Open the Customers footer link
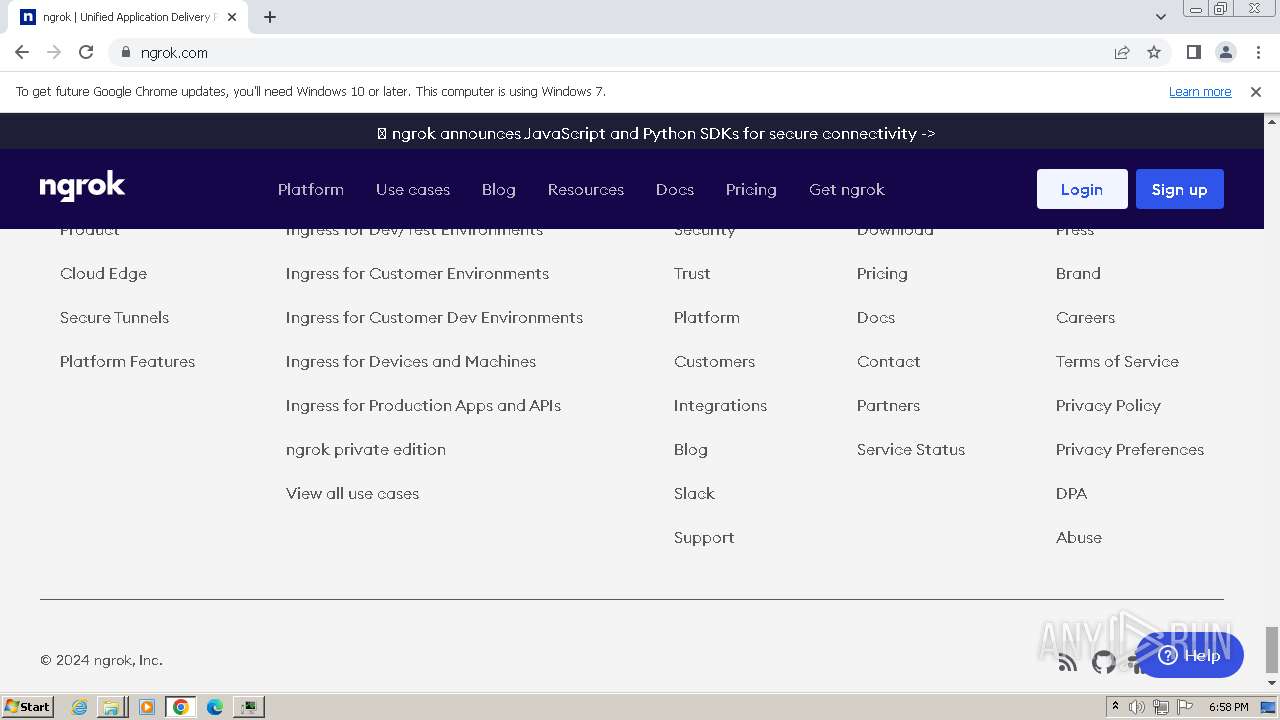1280x720 pixels. point(714,361)
